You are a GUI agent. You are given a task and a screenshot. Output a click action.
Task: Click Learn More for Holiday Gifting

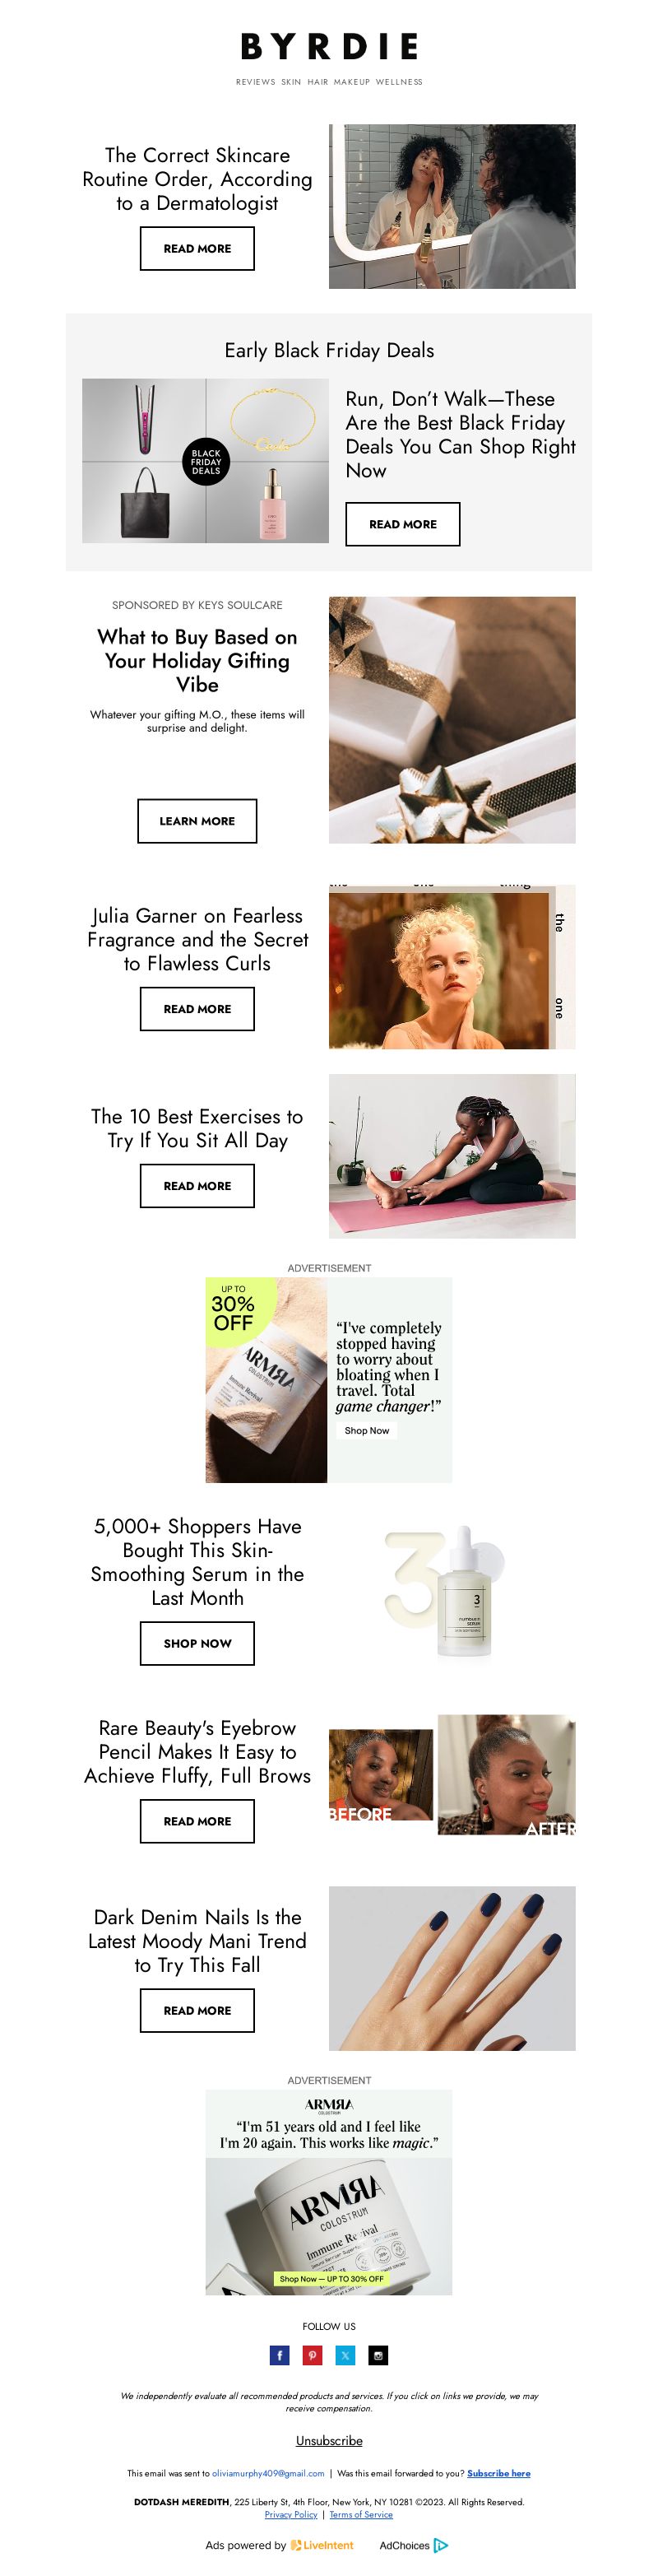click(x=197, y=821)
